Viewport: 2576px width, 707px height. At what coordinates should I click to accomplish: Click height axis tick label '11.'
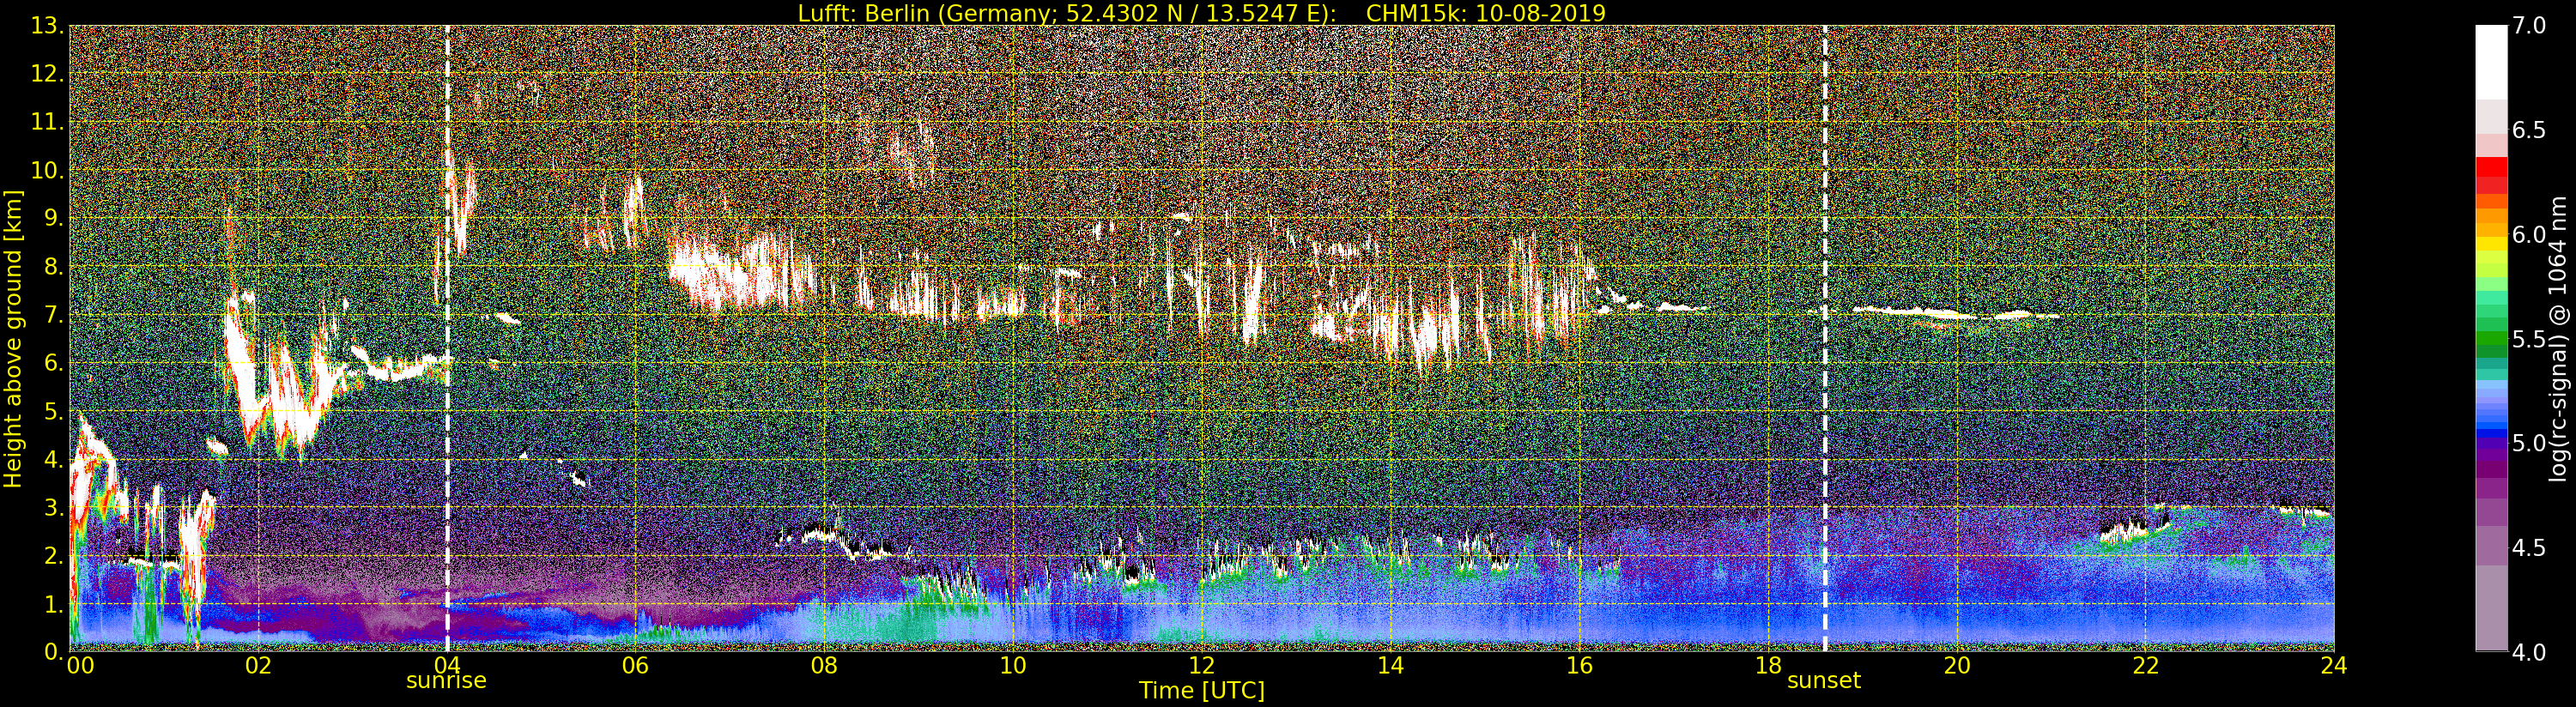point(47,123)
